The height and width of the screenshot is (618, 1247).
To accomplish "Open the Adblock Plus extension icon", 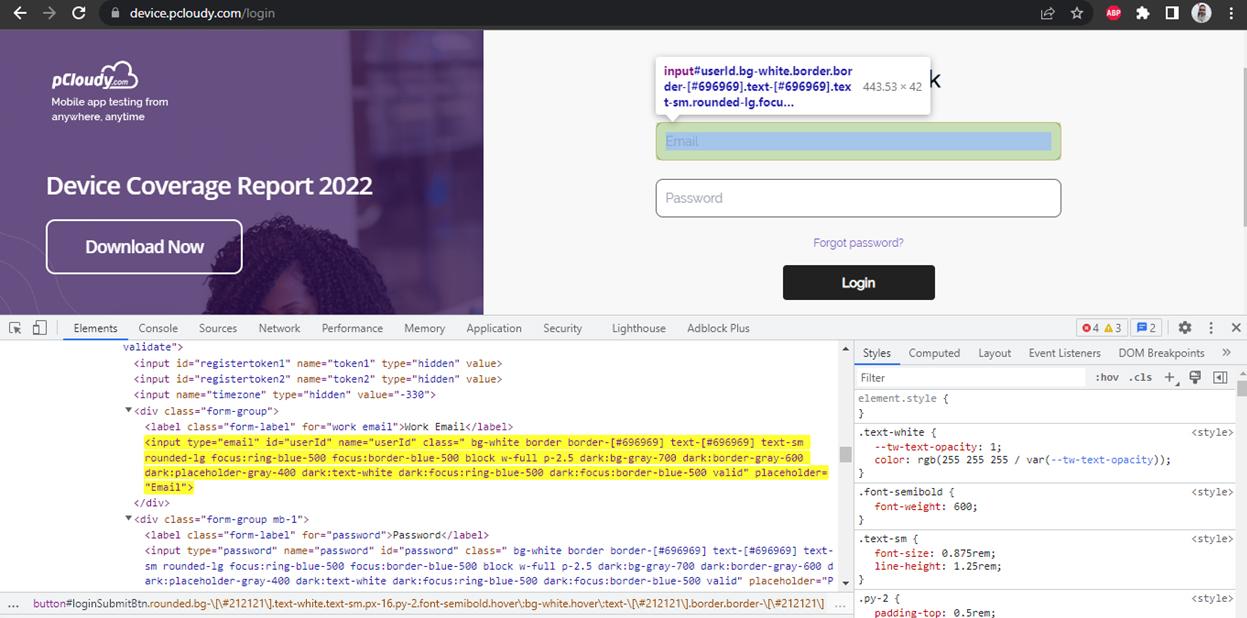I will click(x=1113, y=13).
